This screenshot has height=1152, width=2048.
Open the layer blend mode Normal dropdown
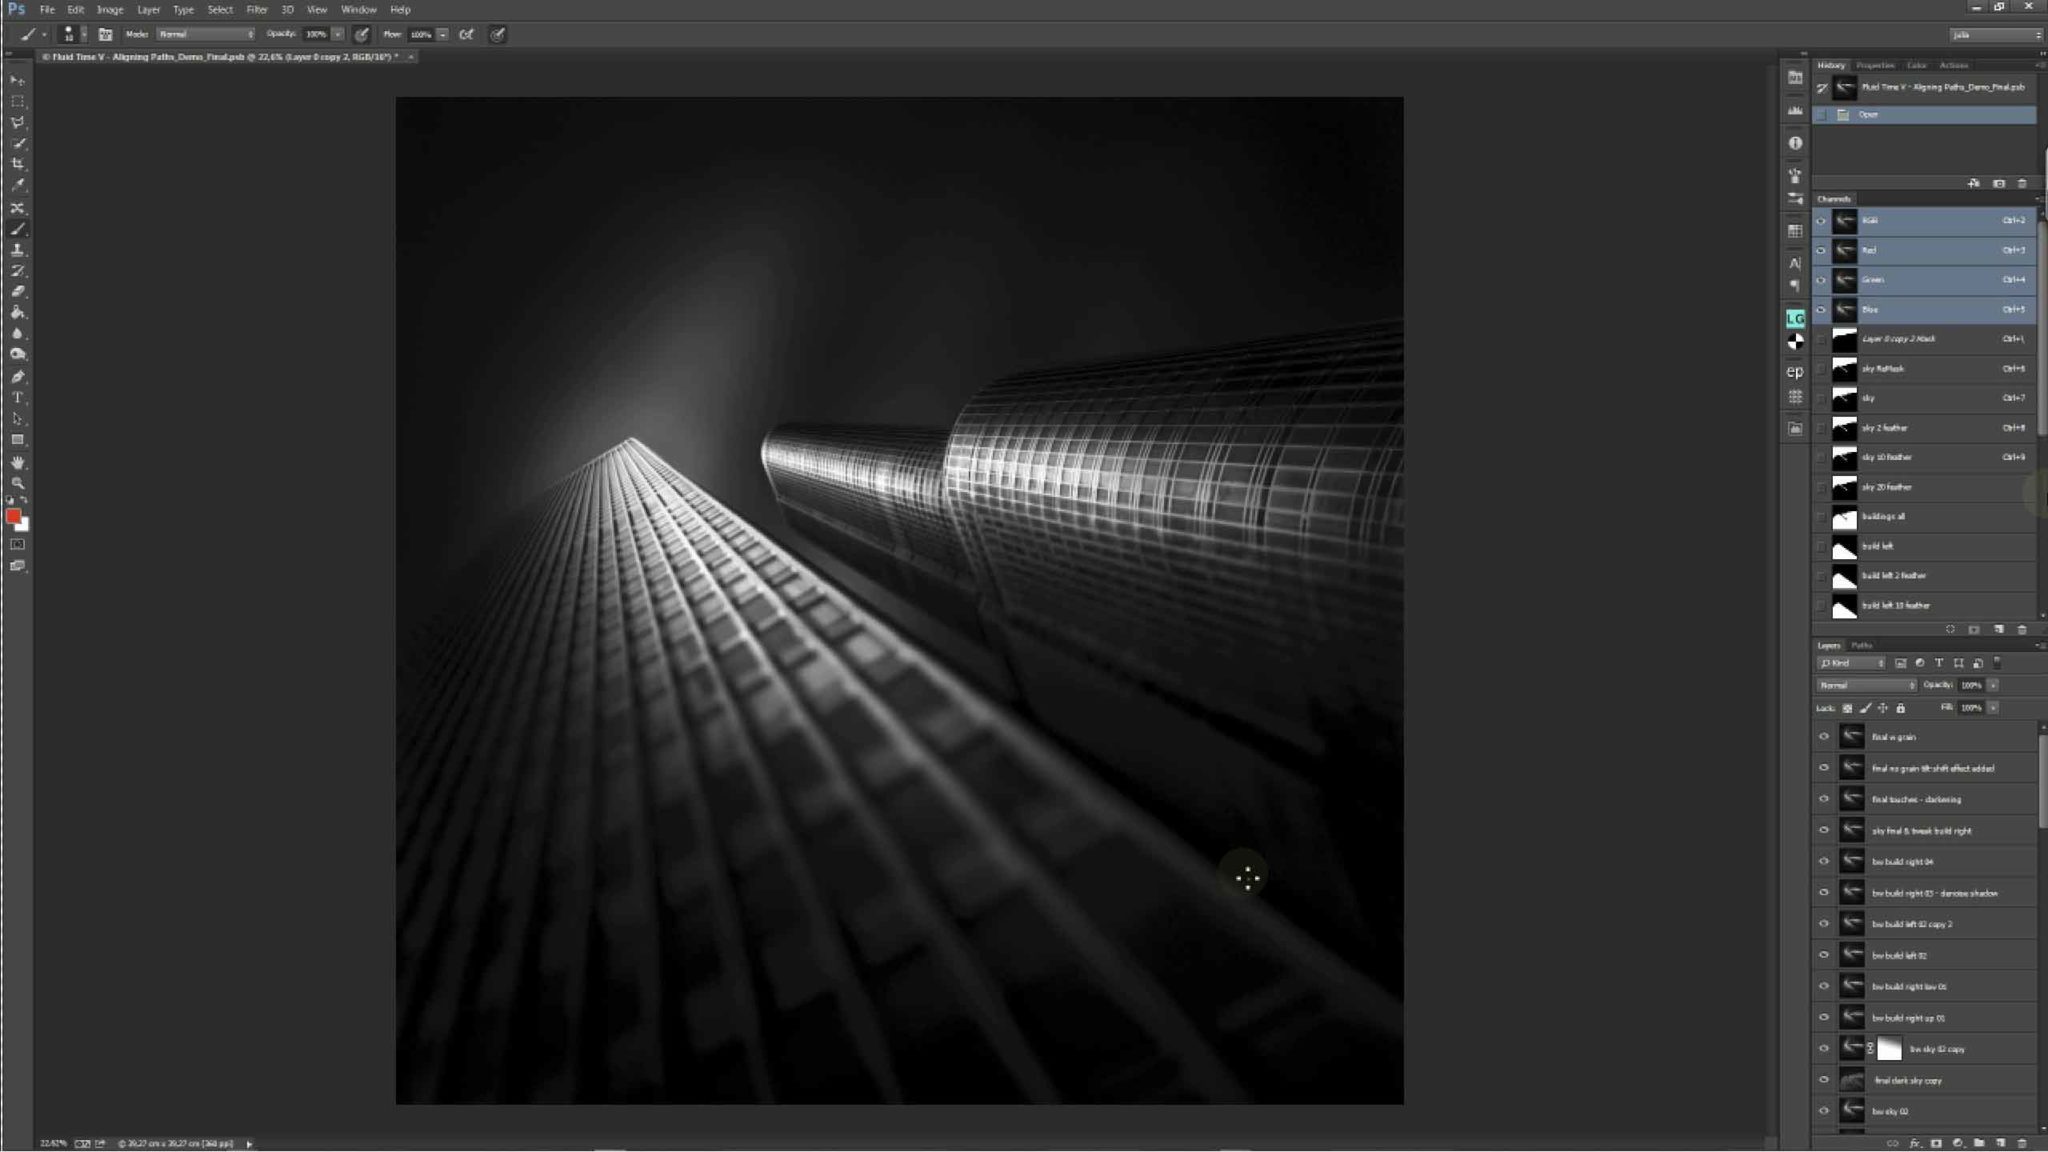[x=1866, y=685]
